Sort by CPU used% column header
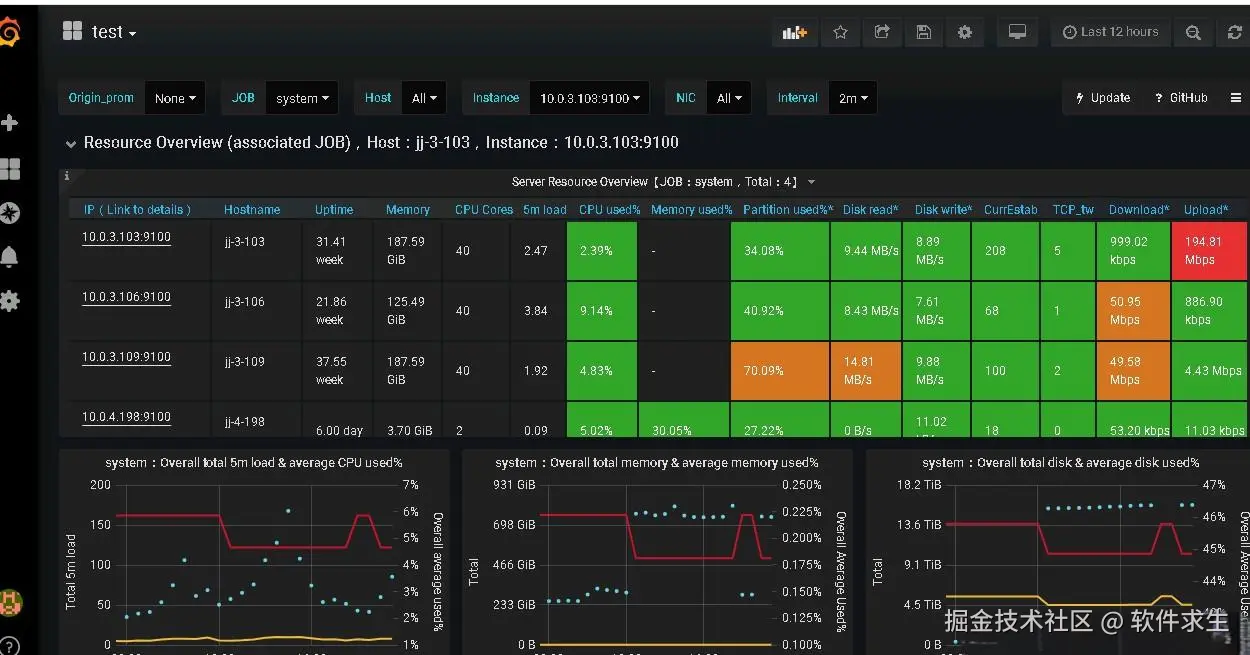The image size is (1250, 655). coord(609,210)
